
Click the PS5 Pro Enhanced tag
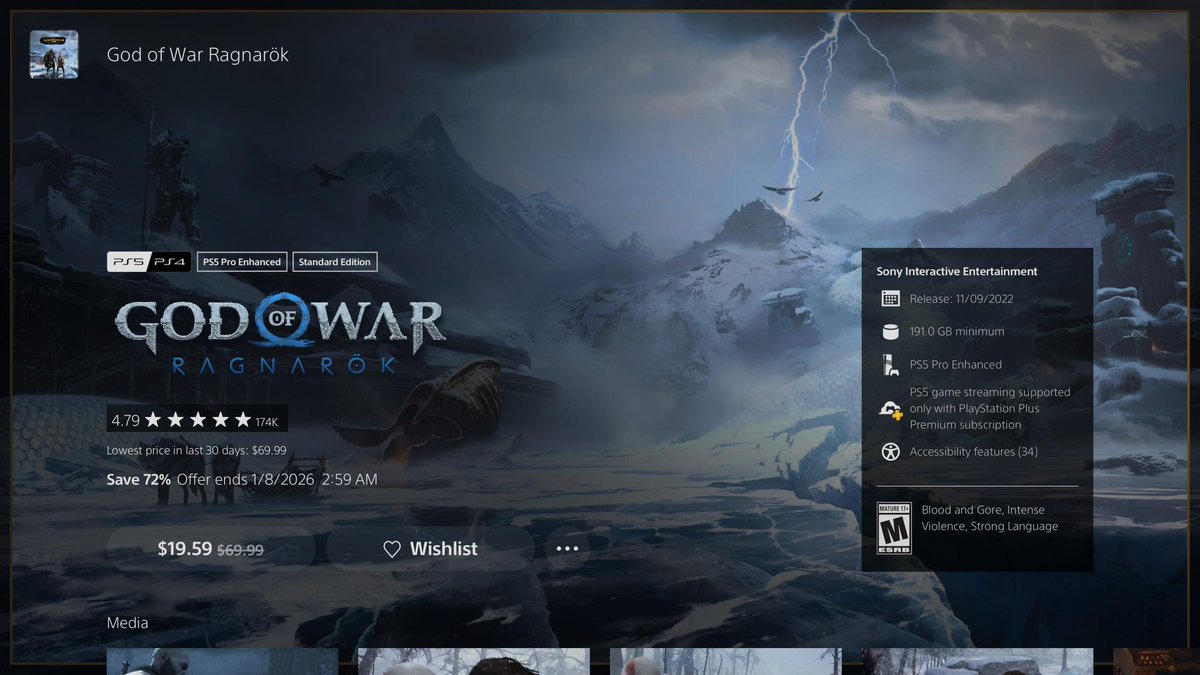tap(242, 262)
